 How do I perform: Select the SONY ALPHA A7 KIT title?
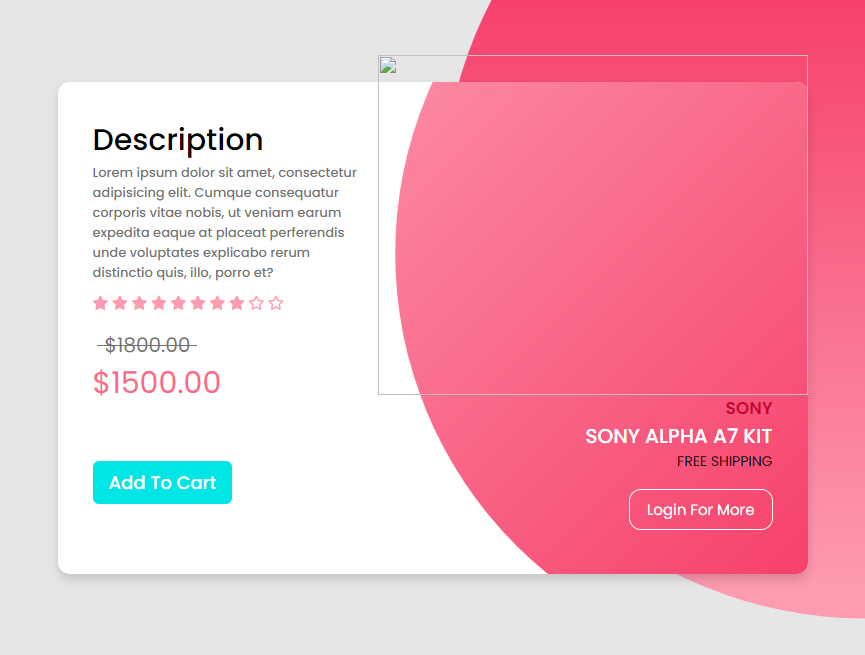[x=679, y=436]
